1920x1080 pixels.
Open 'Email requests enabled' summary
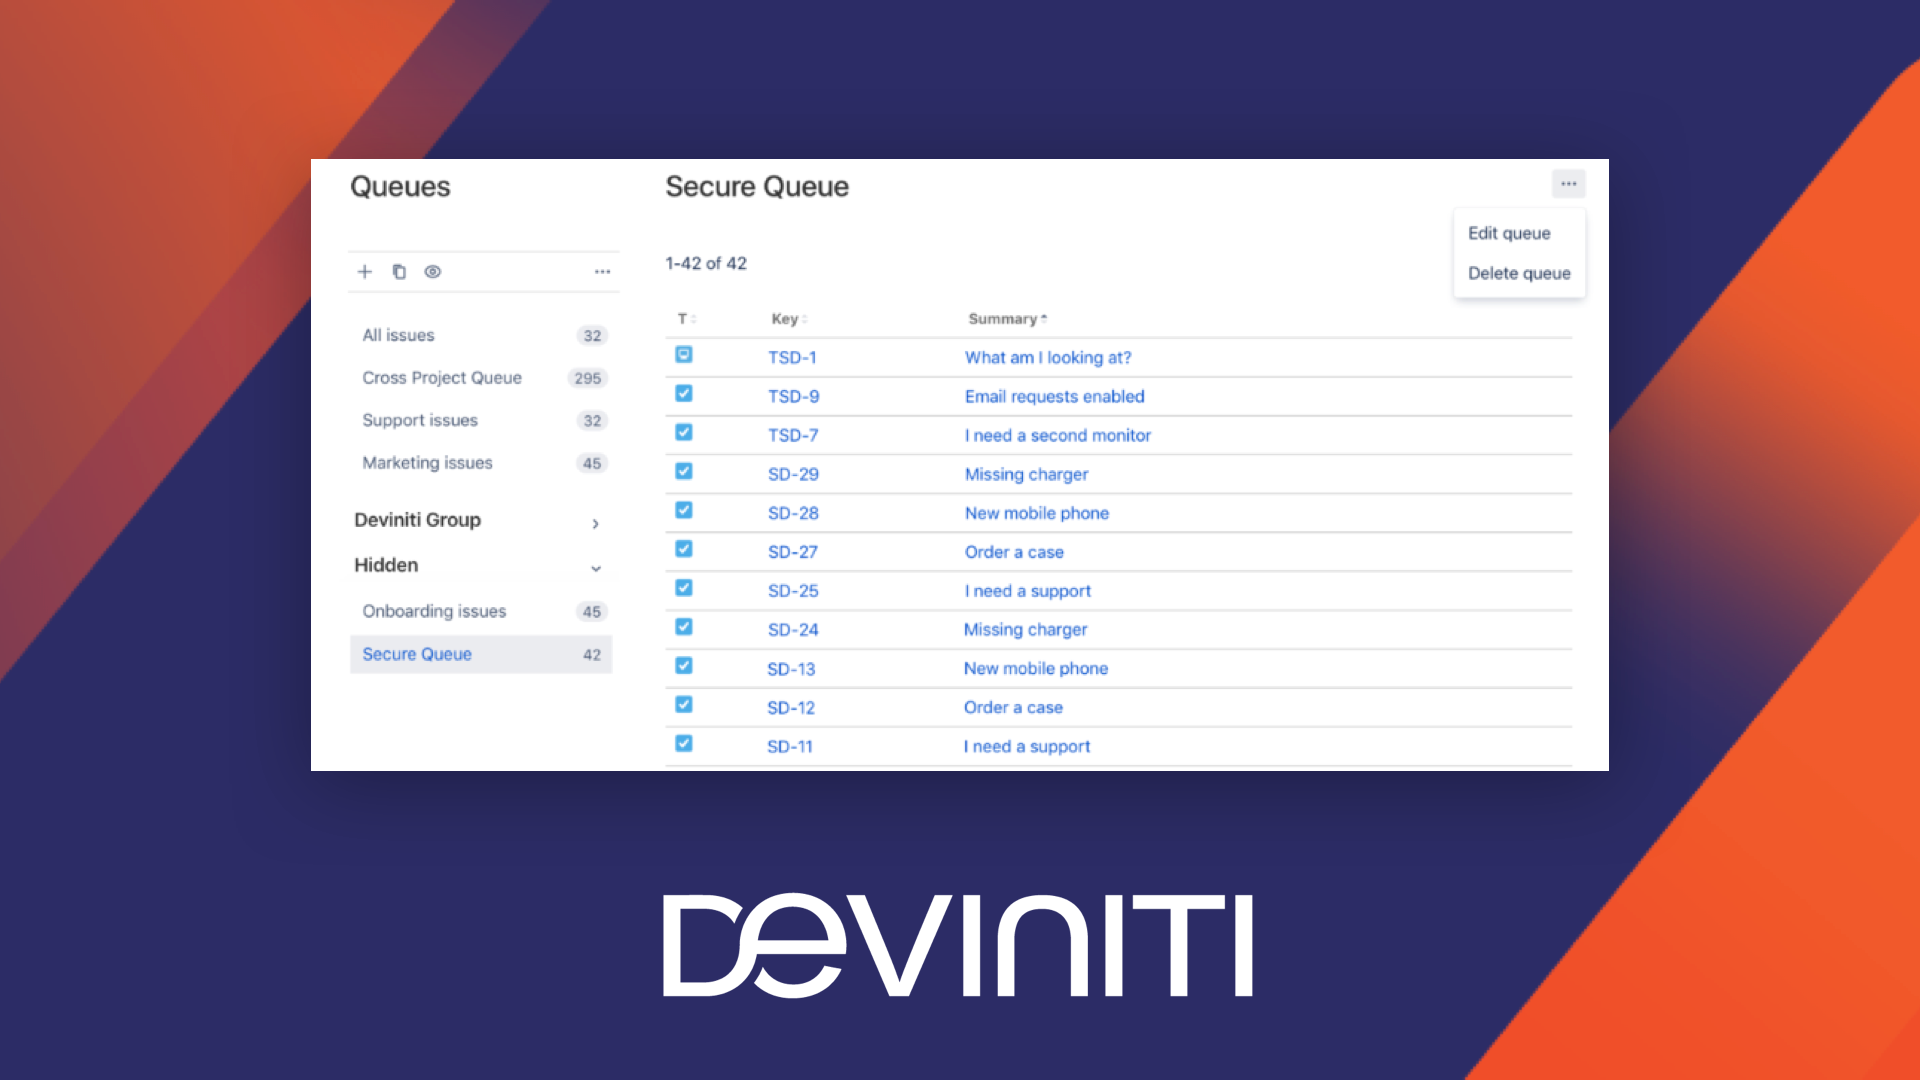(x=1055, y=397)
